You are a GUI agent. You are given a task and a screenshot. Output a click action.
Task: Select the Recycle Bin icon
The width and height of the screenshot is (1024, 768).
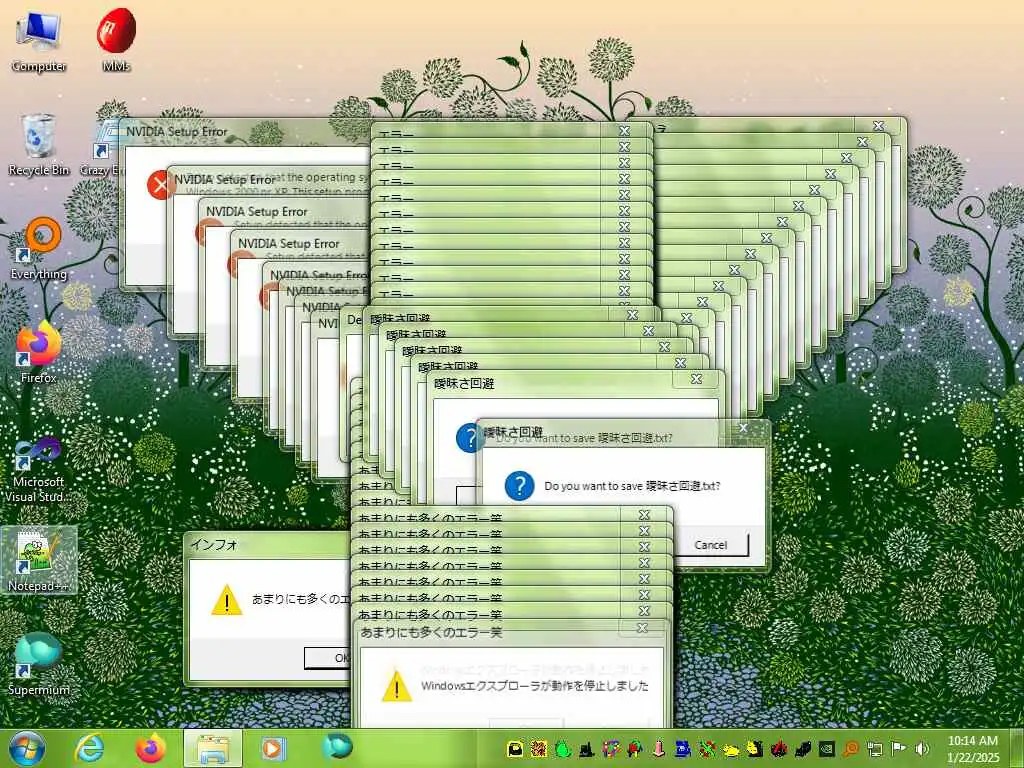click(x=39, y=145)
